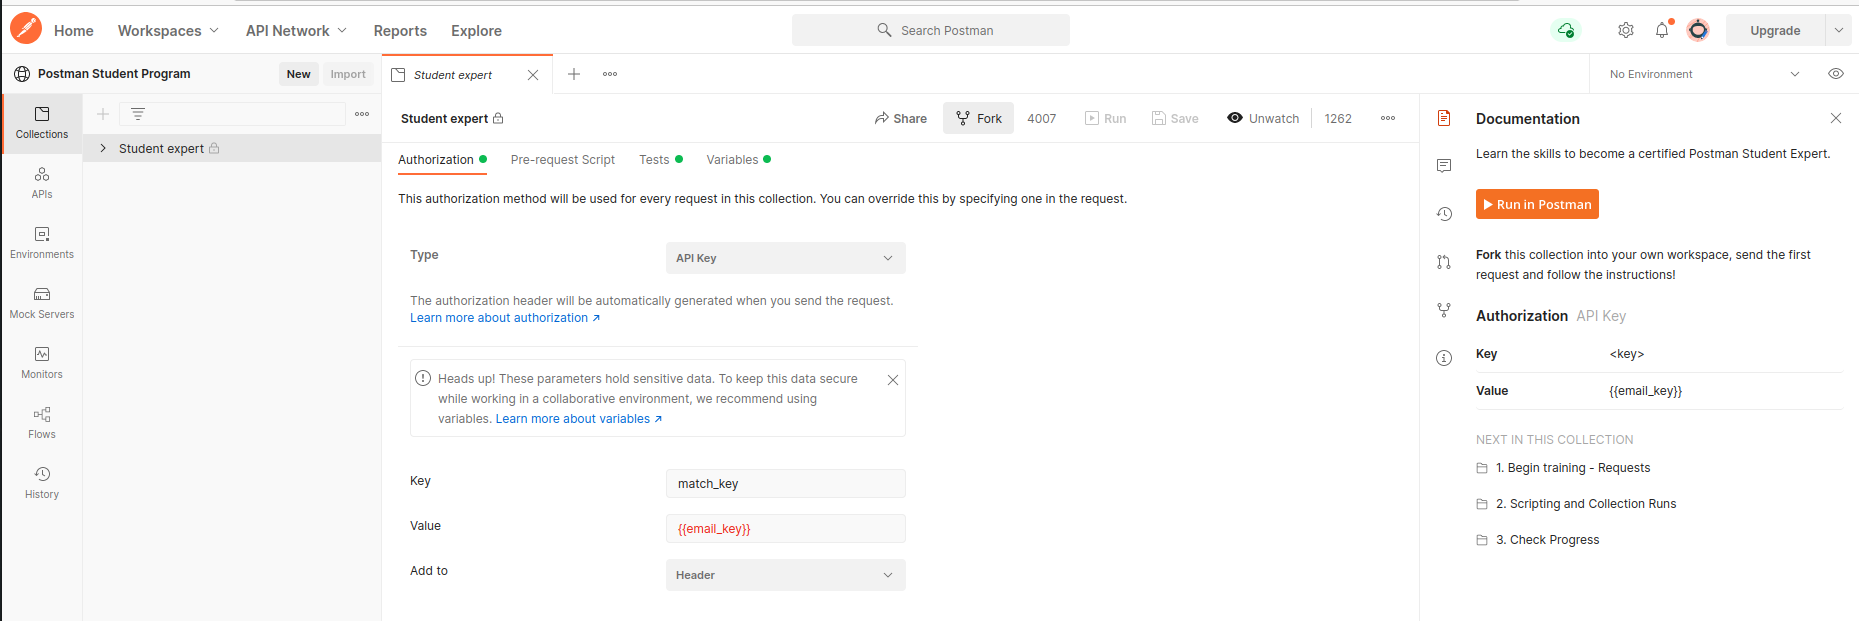
Task: Switch to the Variables tab
Action: coord(739,160)
